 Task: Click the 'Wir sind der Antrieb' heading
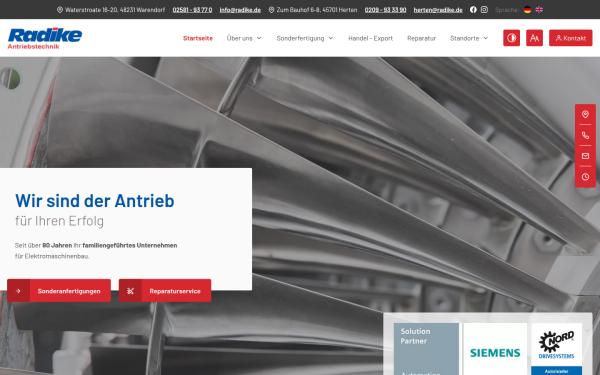coord(95,201)
